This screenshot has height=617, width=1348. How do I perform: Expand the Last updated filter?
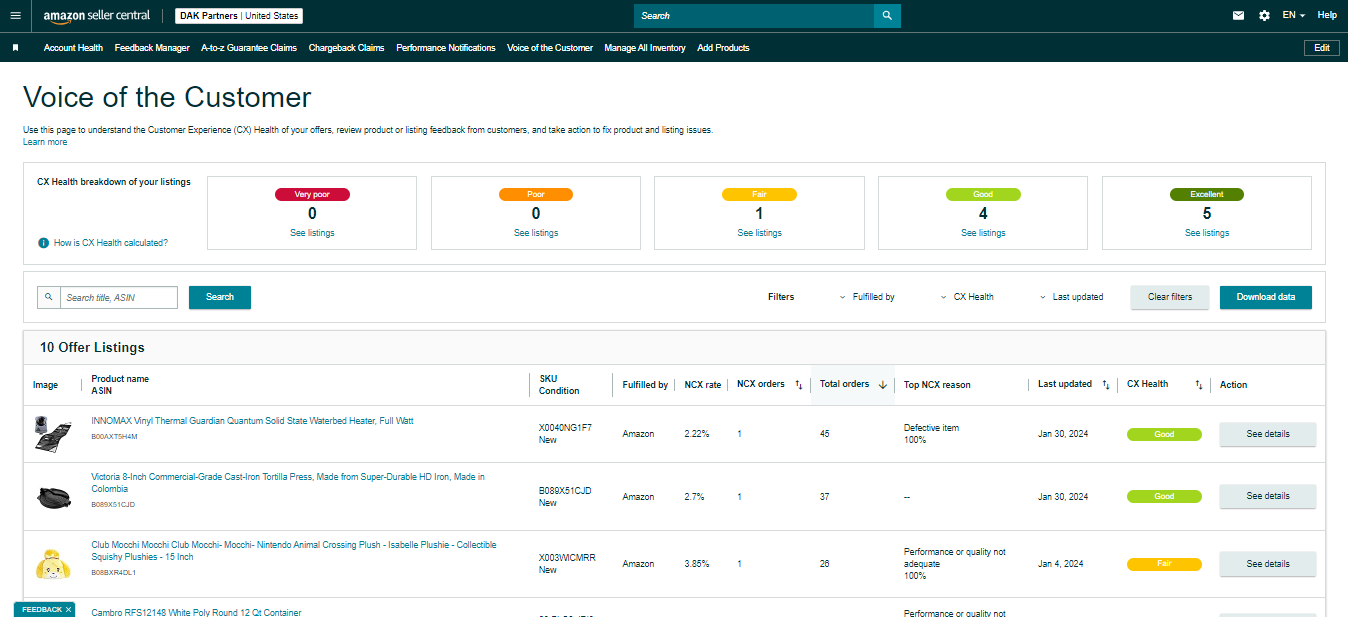[1071, 297]
